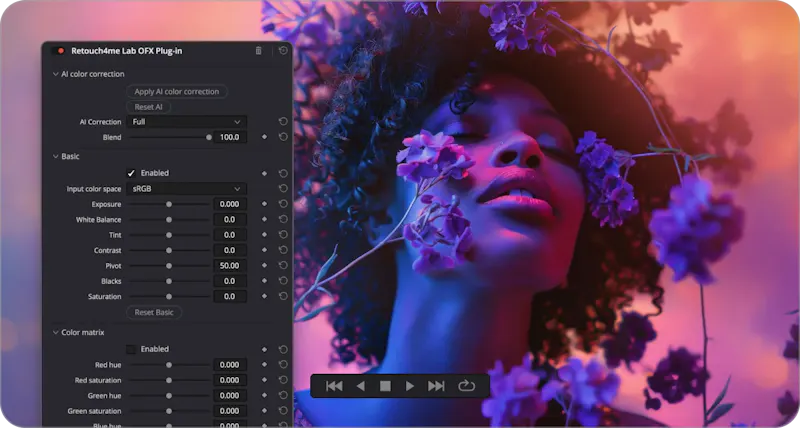Click the Reset Basic button

click(154, 312)
